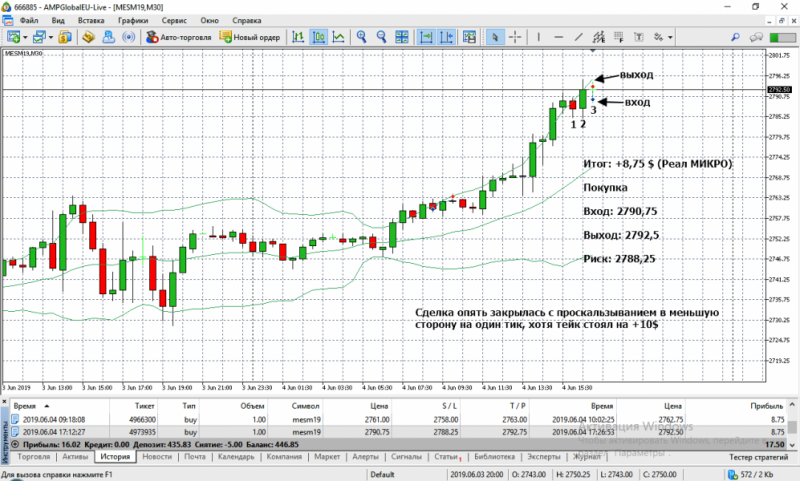Sort history by the Прибыль column header

(x=767, y=406)
